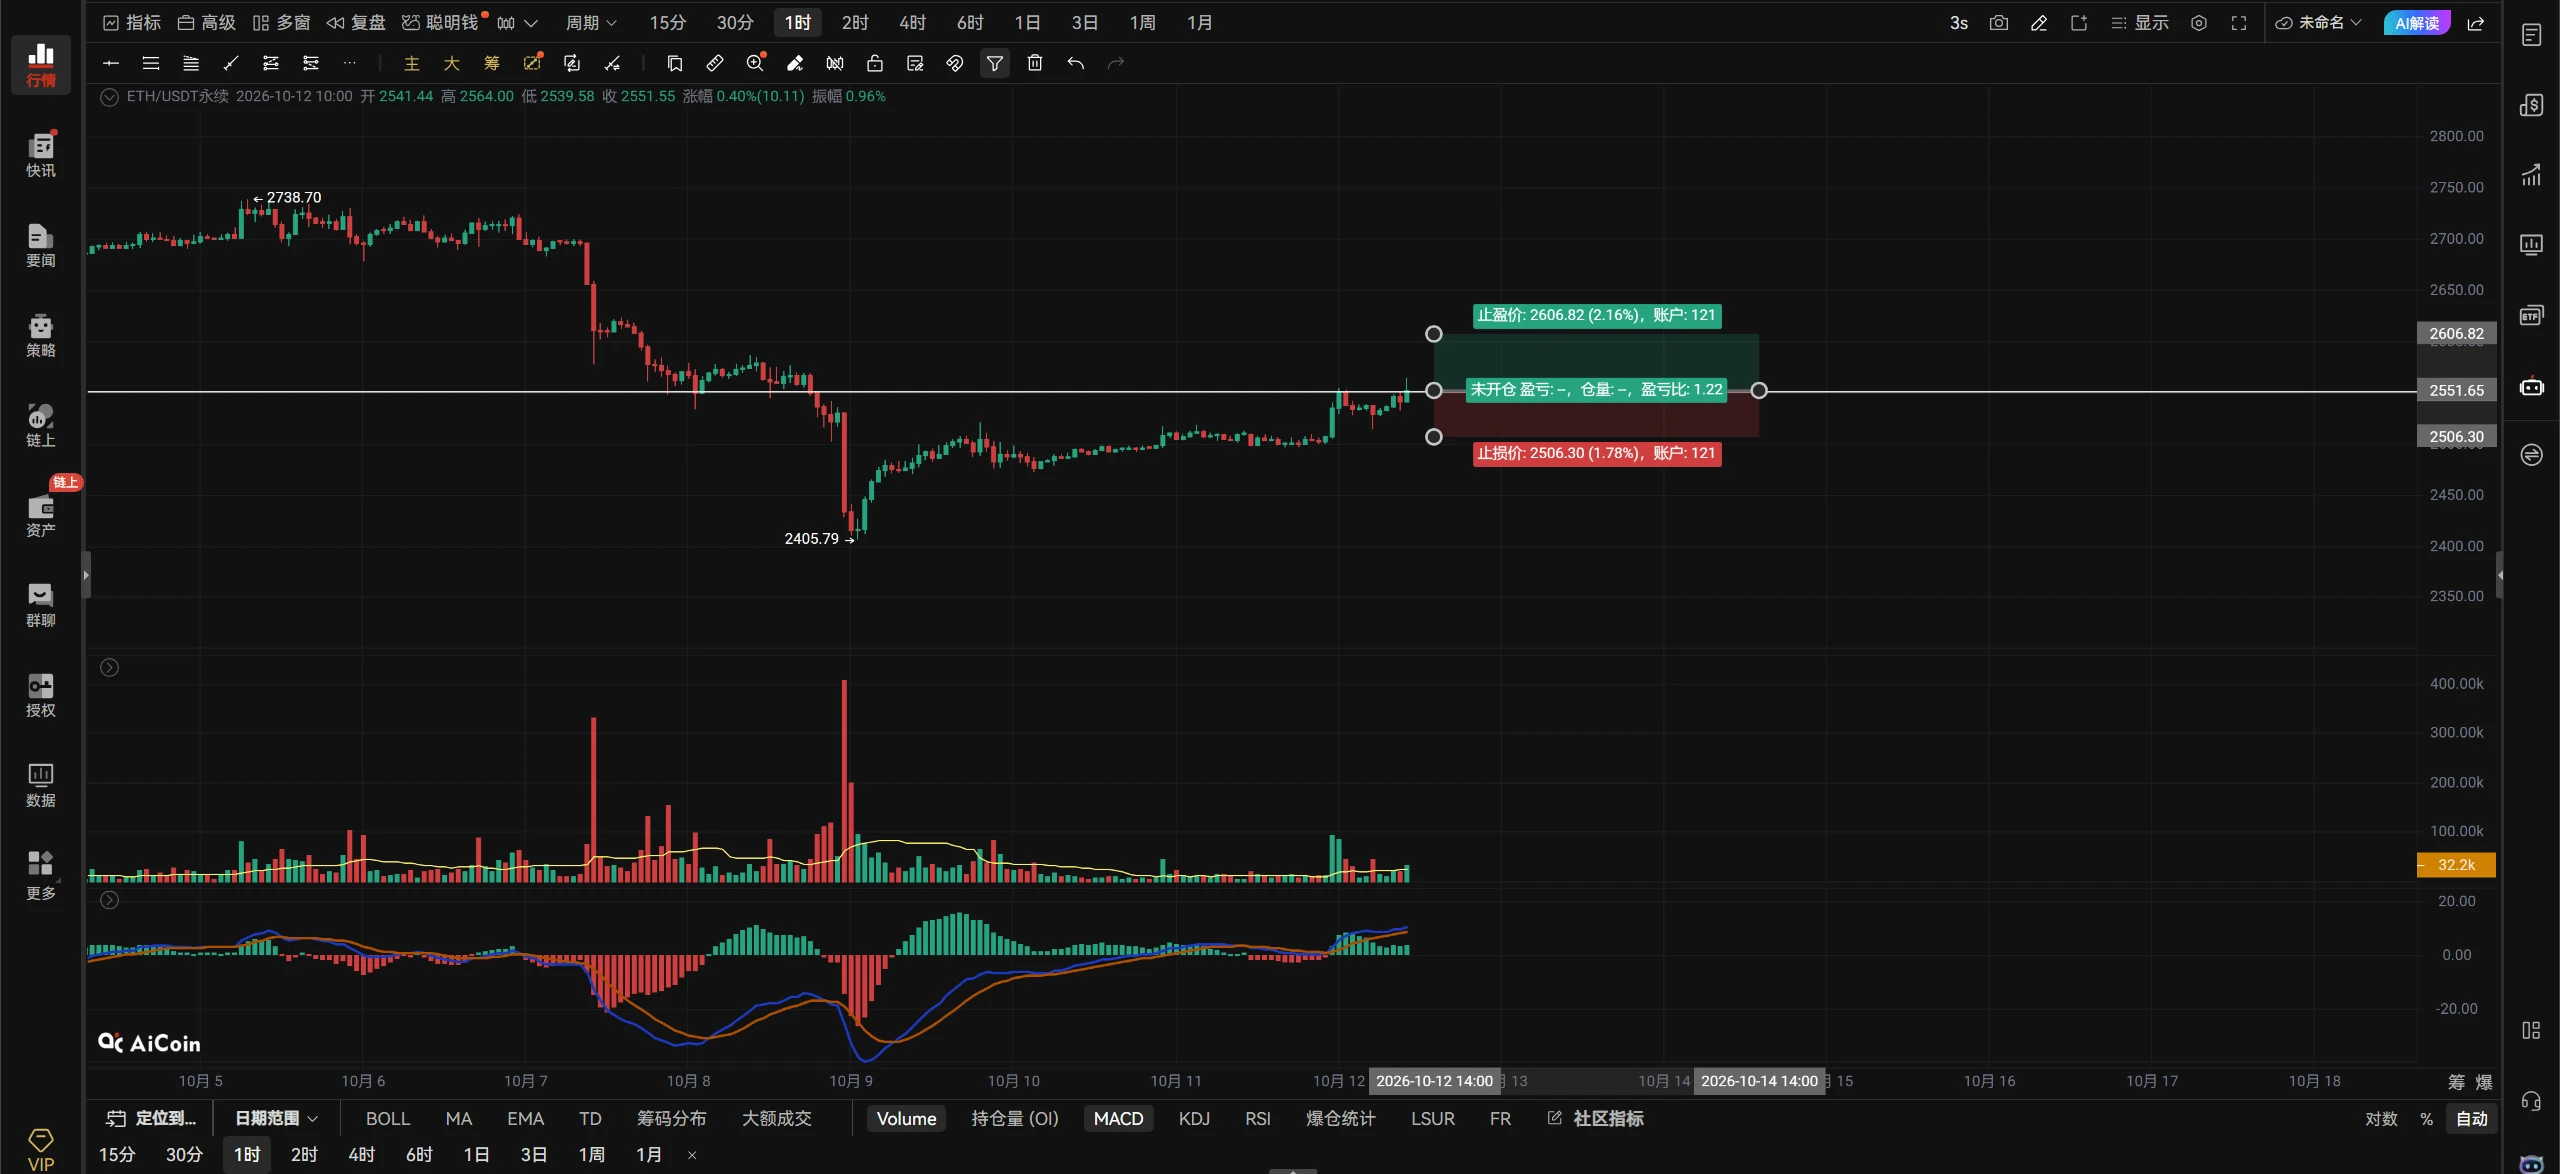The height and width of the screenshot is (1174, 2560).
Task: Collapse the volume sub-chart pane arrow
Action: pos(110,667)
